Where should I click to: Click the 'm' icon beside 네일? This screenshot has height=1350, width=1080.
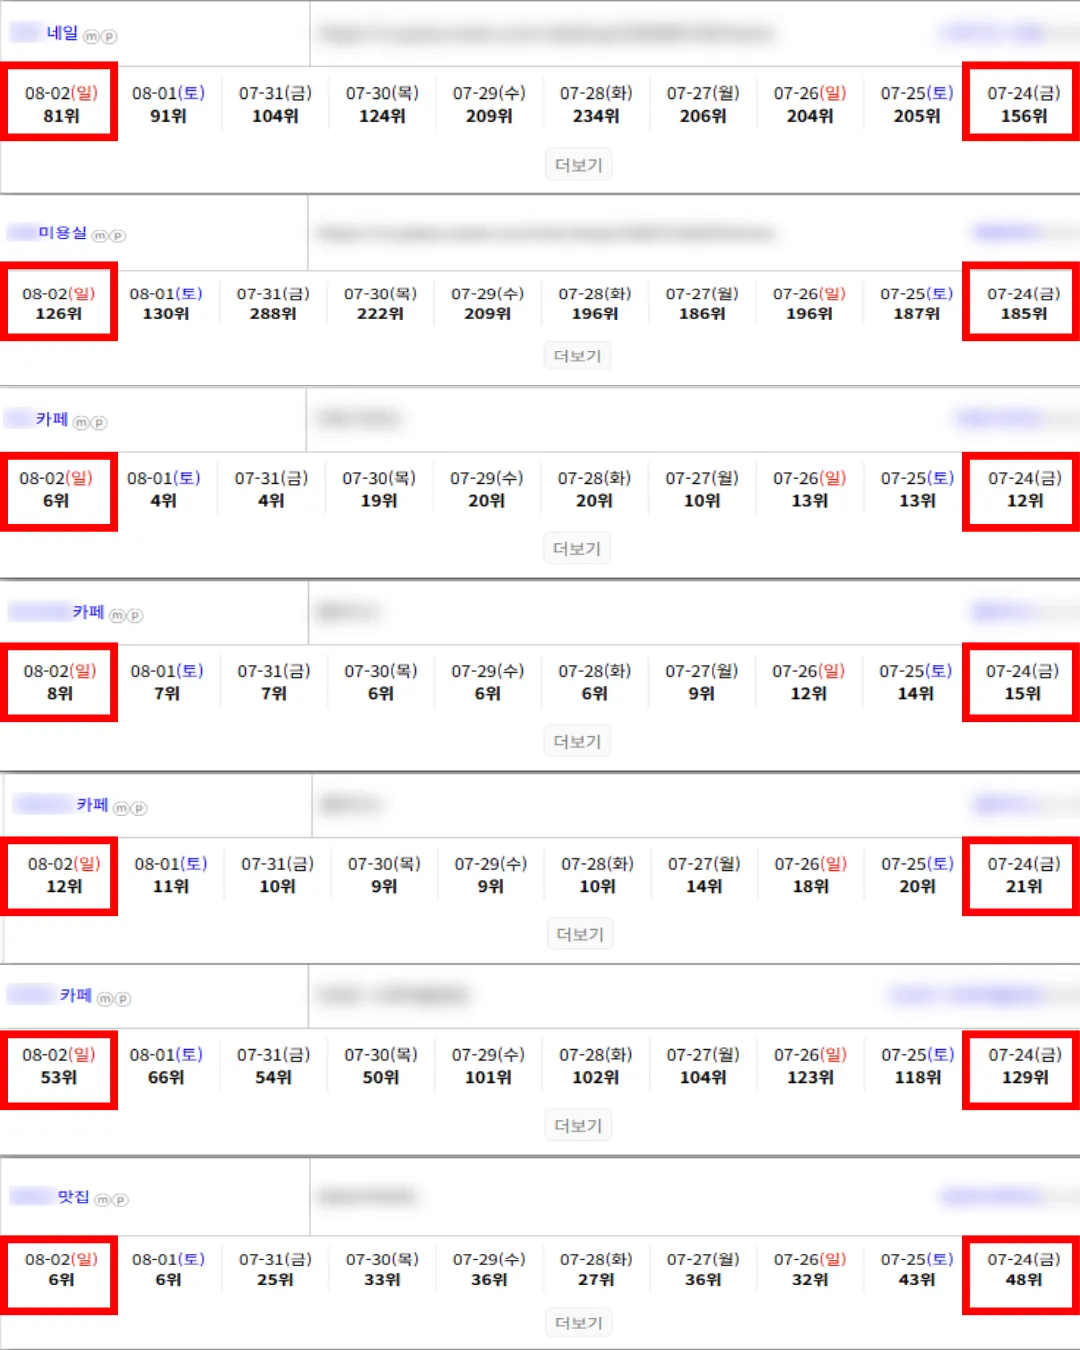(x=91, y=37)
